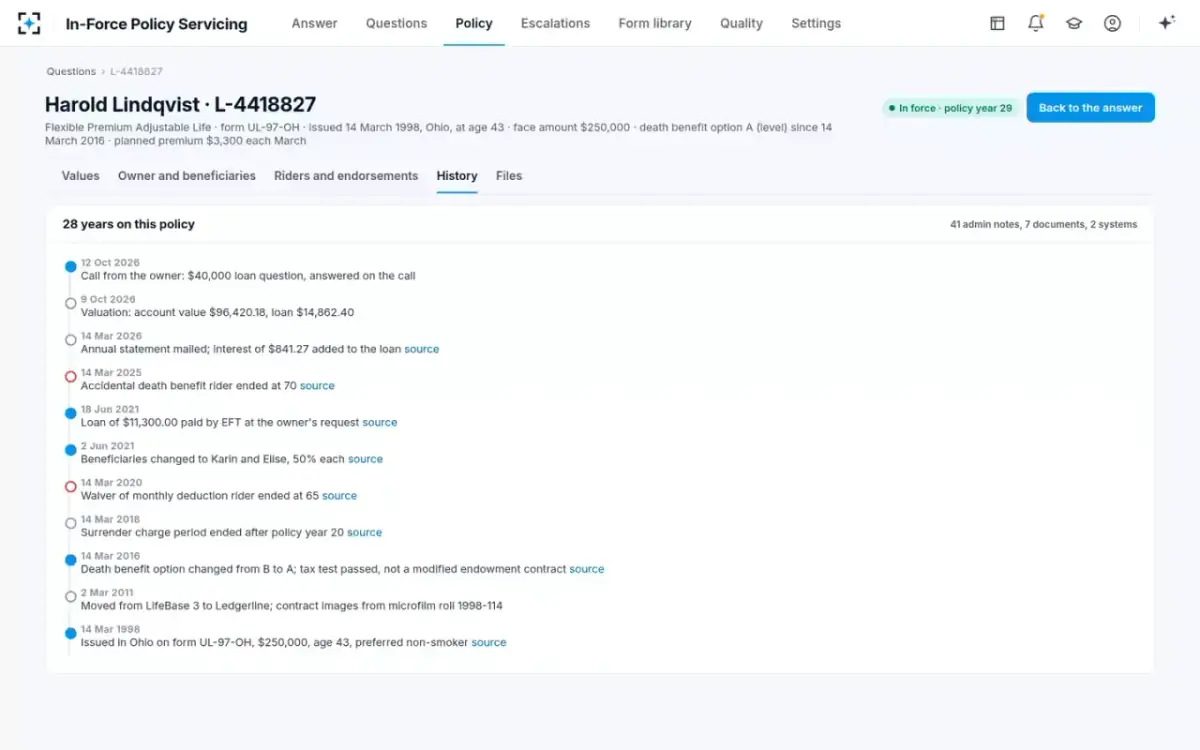The image size is (1200, 750).
Task: Open source for surrender charge period entry
Action: point(364,533)
